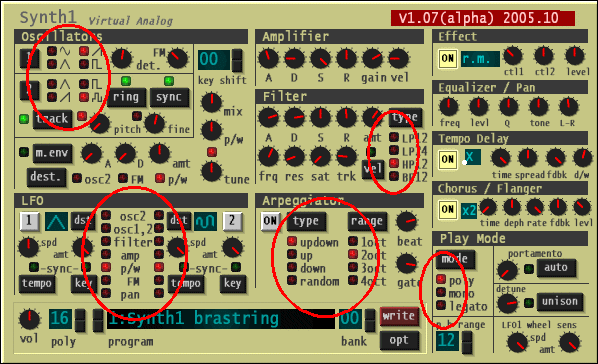The width and height of the screenshot is (598, 364).
Task: Select oscillator 1 sawtooth wave LED
Action: 84,51
